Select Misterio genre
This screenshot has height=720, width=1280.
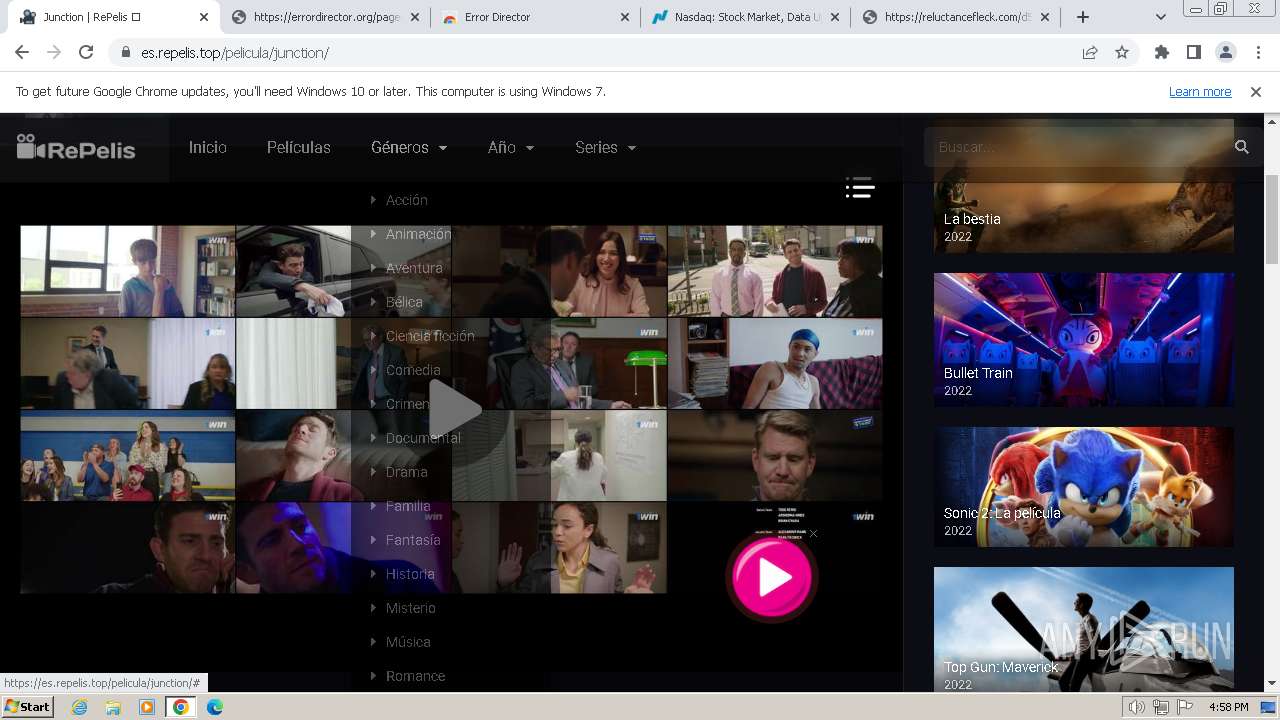click(411, 608)
